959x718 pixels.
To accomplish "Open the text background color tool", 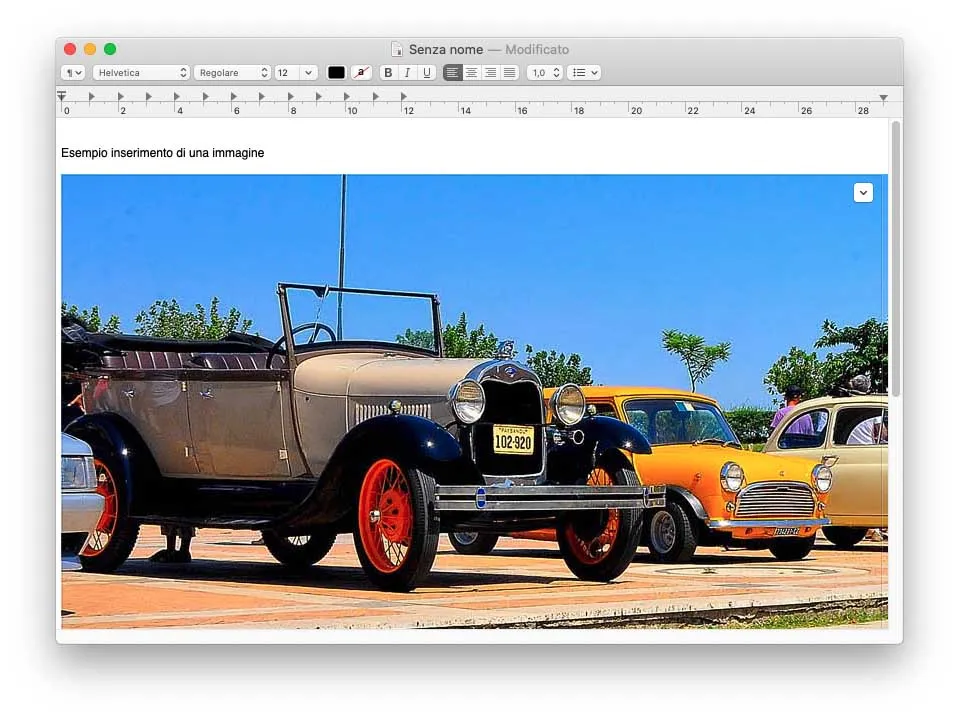I will tap(360, 72).
